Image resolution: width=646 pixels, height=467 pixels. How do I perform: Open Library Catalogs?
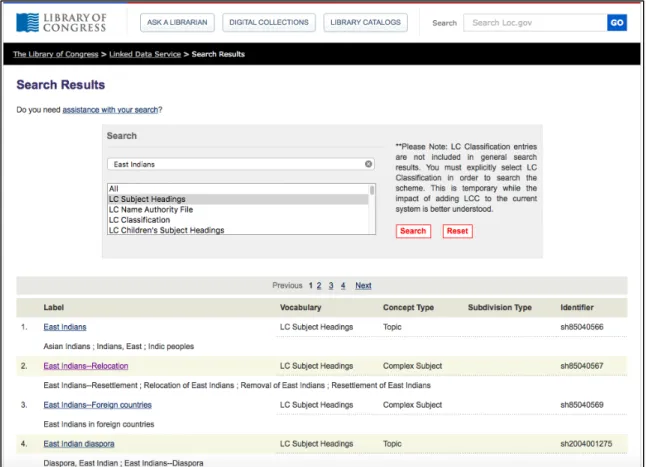365,22
